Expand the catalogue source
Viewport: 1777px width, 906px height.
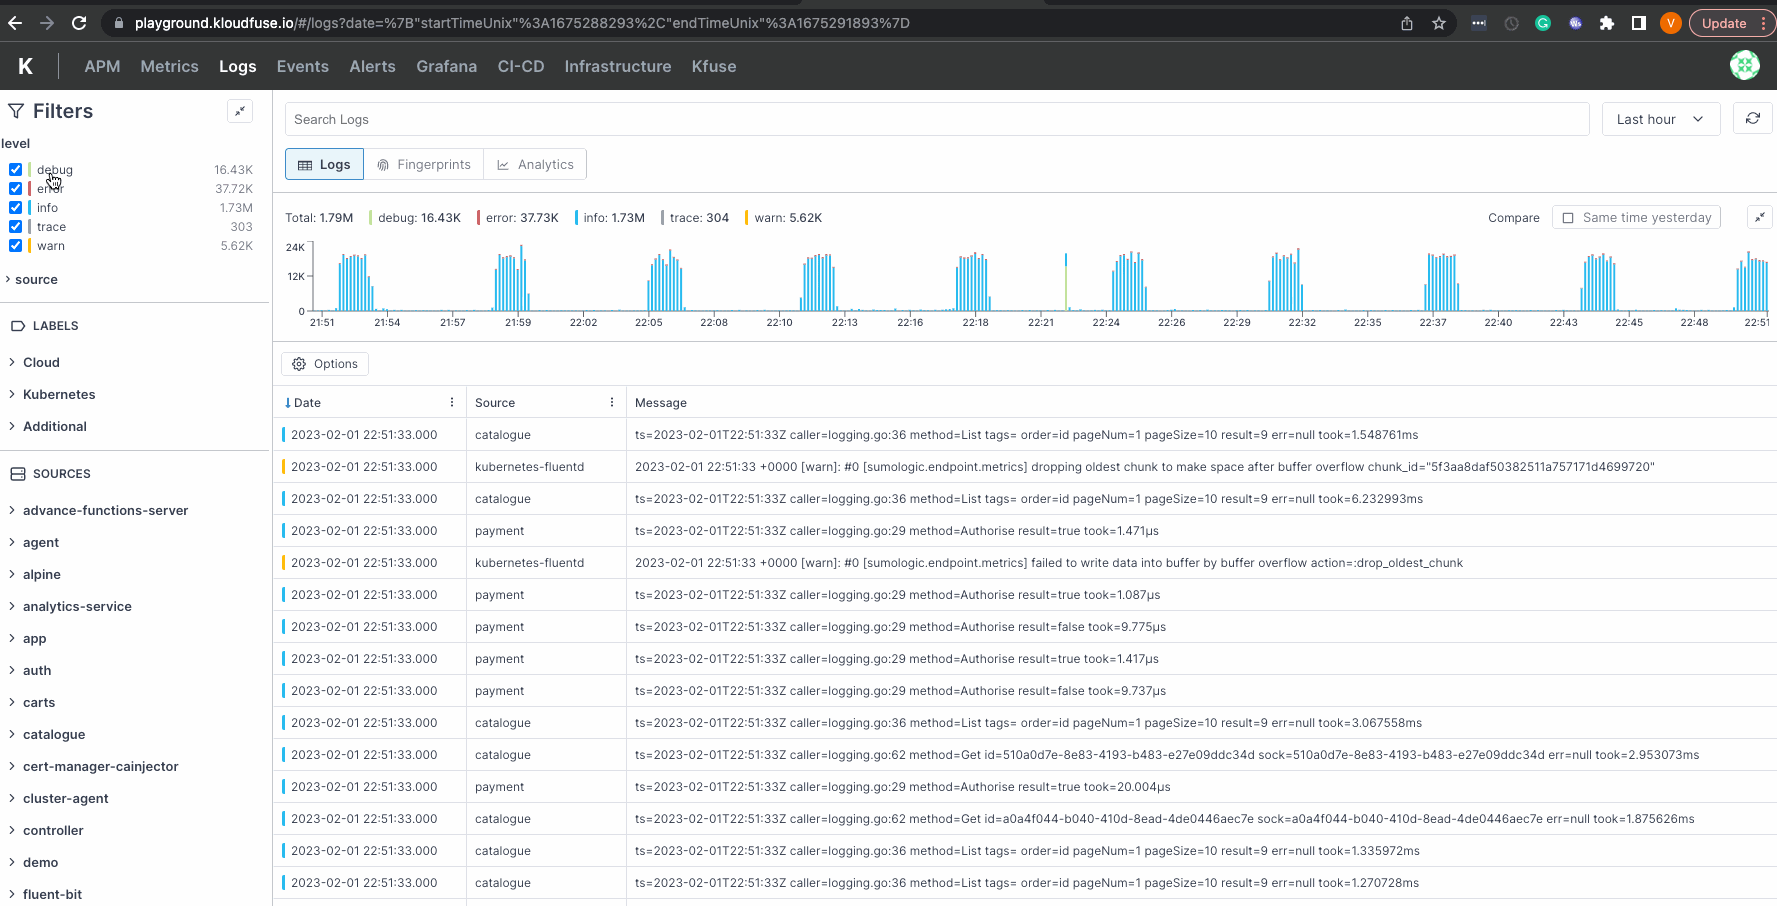[x=54, y=735]
